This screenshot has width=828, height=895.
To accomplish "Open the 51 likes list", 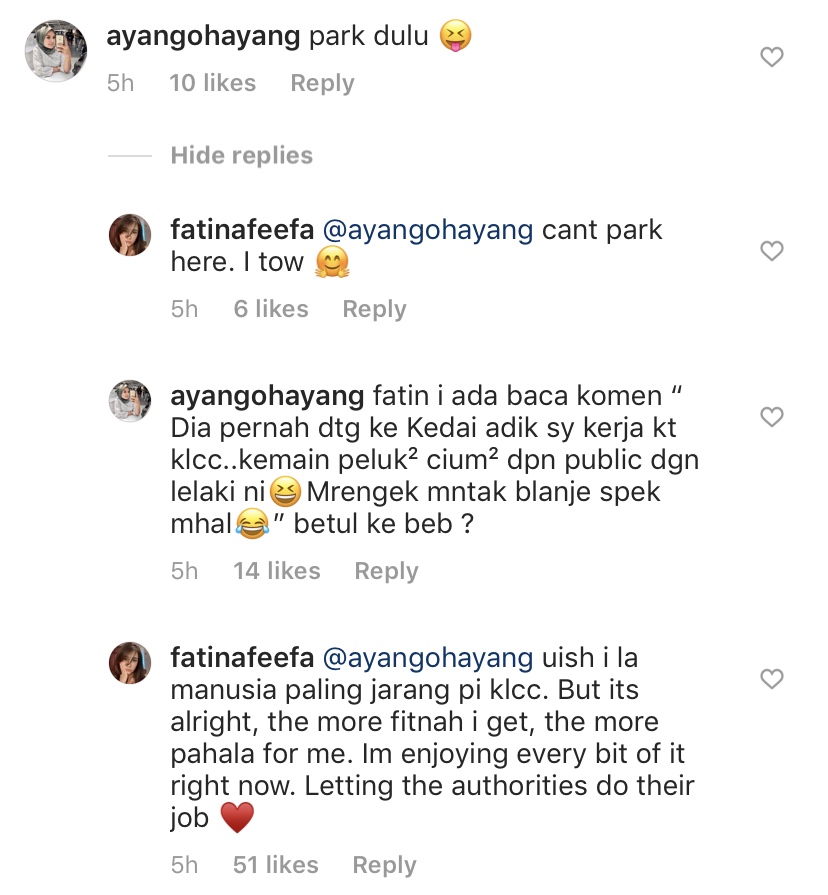I will 275,865.
